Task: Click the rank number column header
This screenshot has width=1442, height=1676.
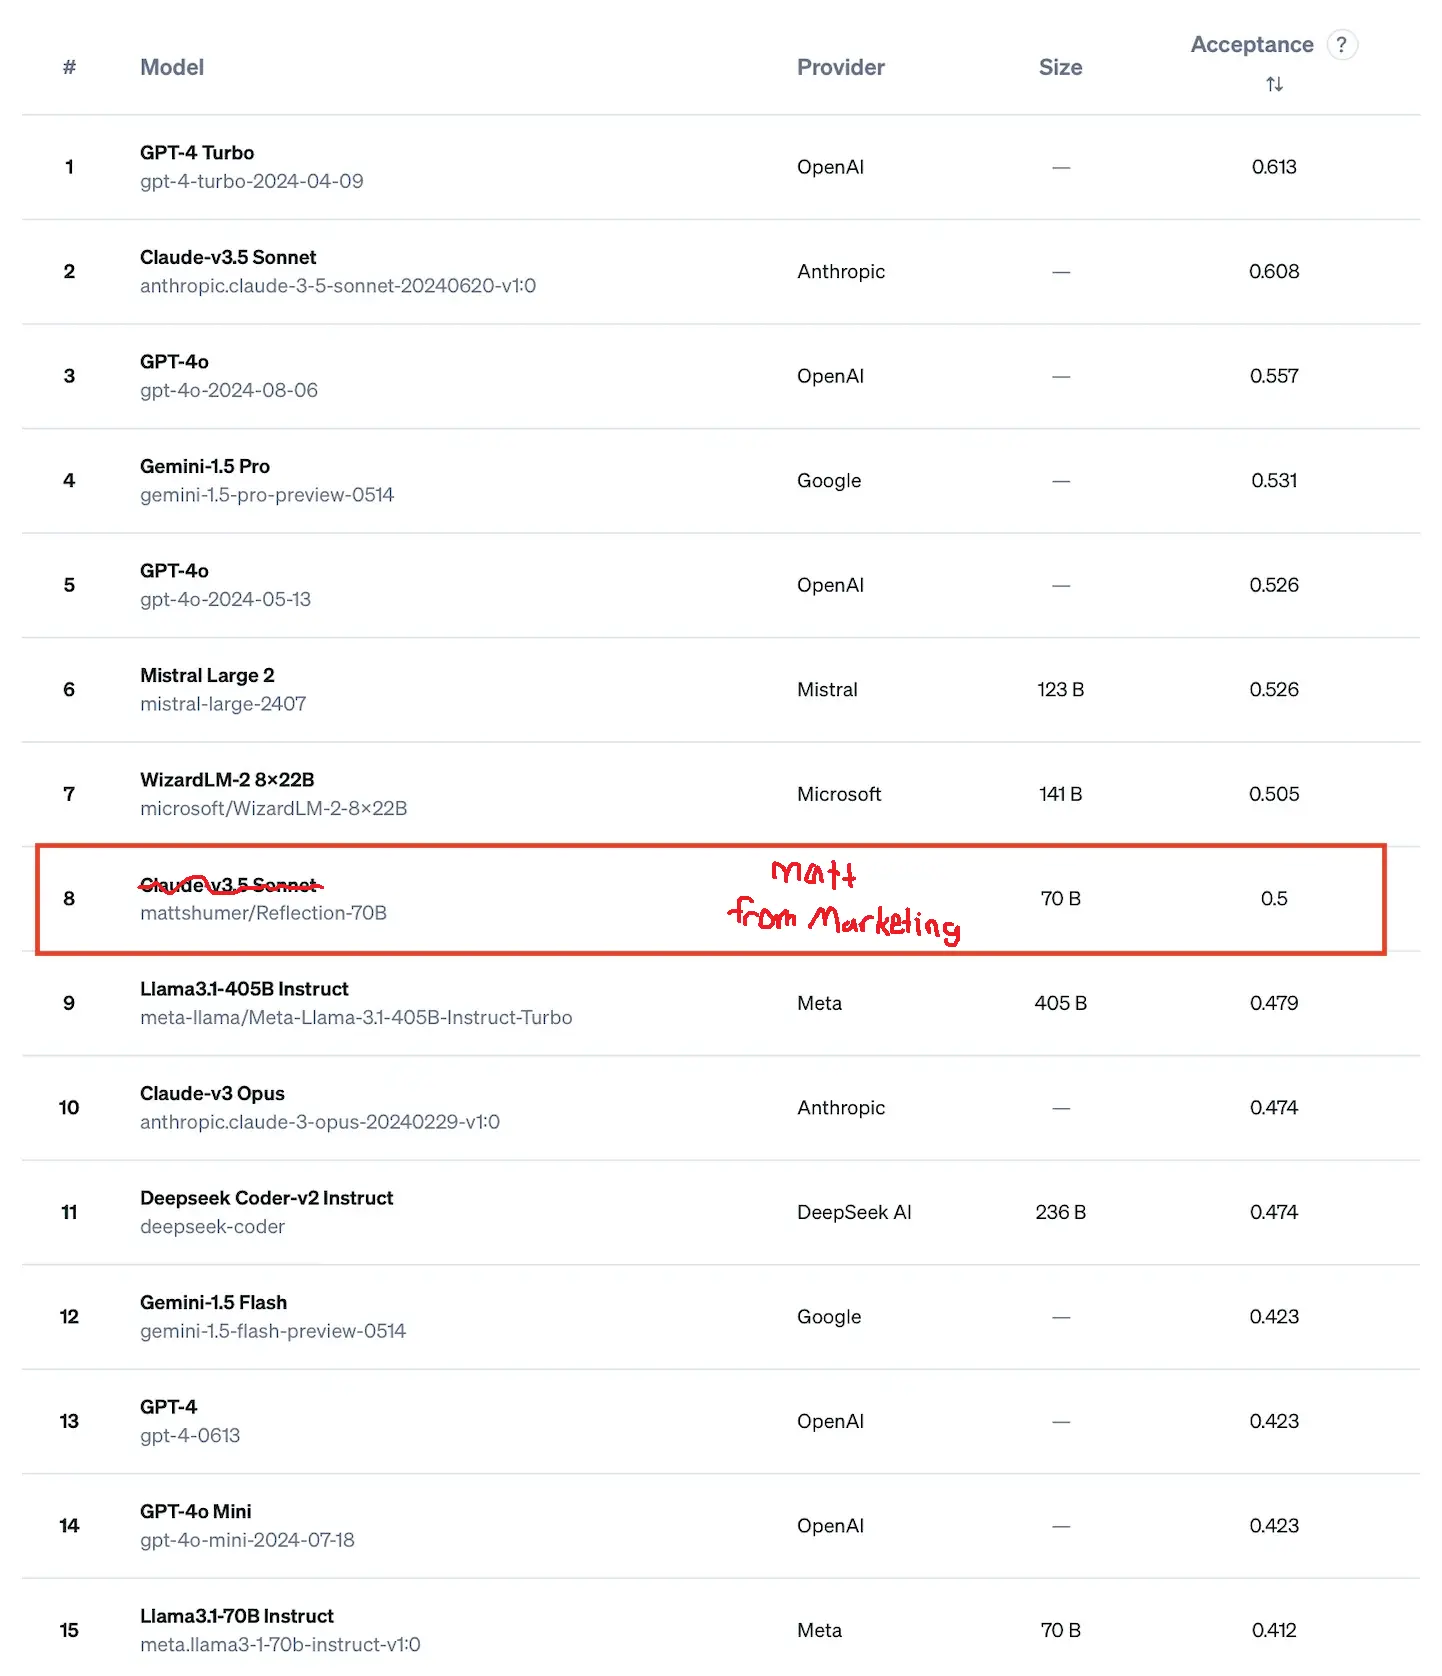Action: click(69, 67)
